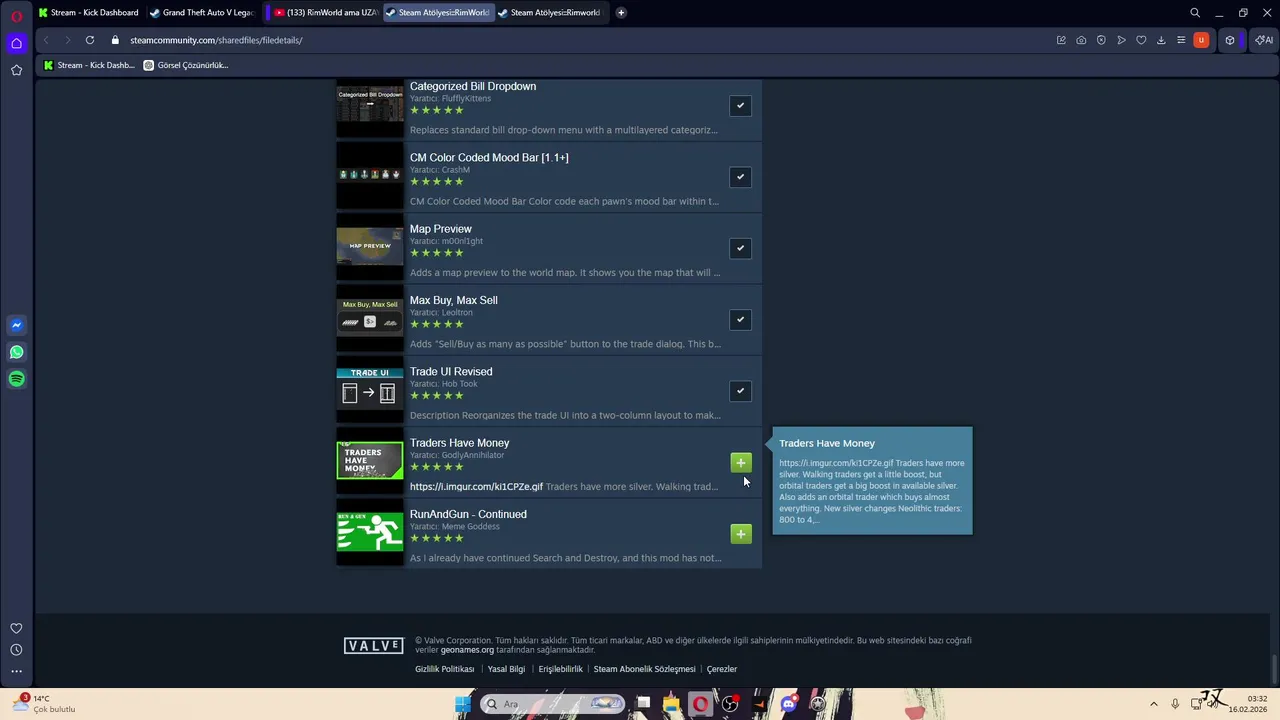Open Categorized Bill Dropdown mod title
Viewport: 1280px width, 720px height.
473,86
